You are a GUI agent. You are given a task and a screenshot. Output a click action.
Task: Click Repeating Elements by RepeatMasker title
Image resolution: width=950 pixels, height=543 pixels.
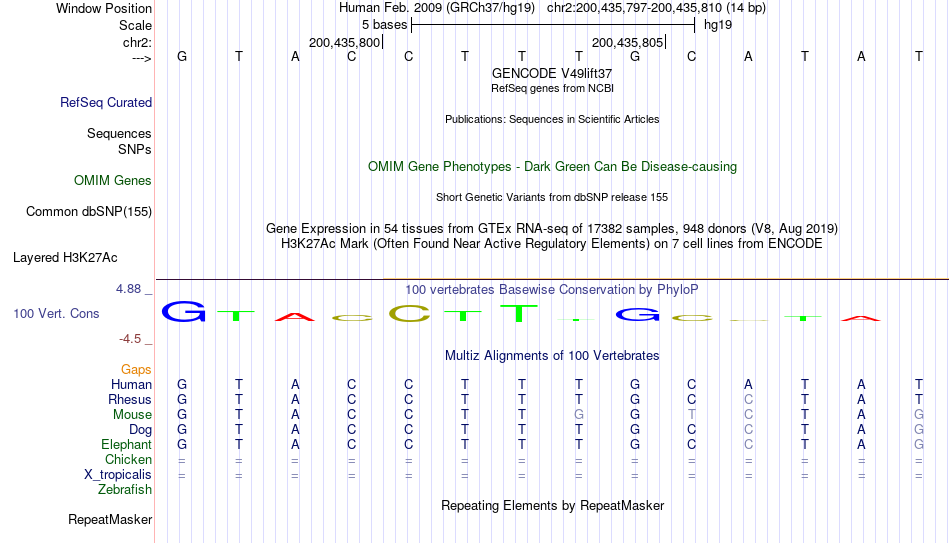(552, 505)
